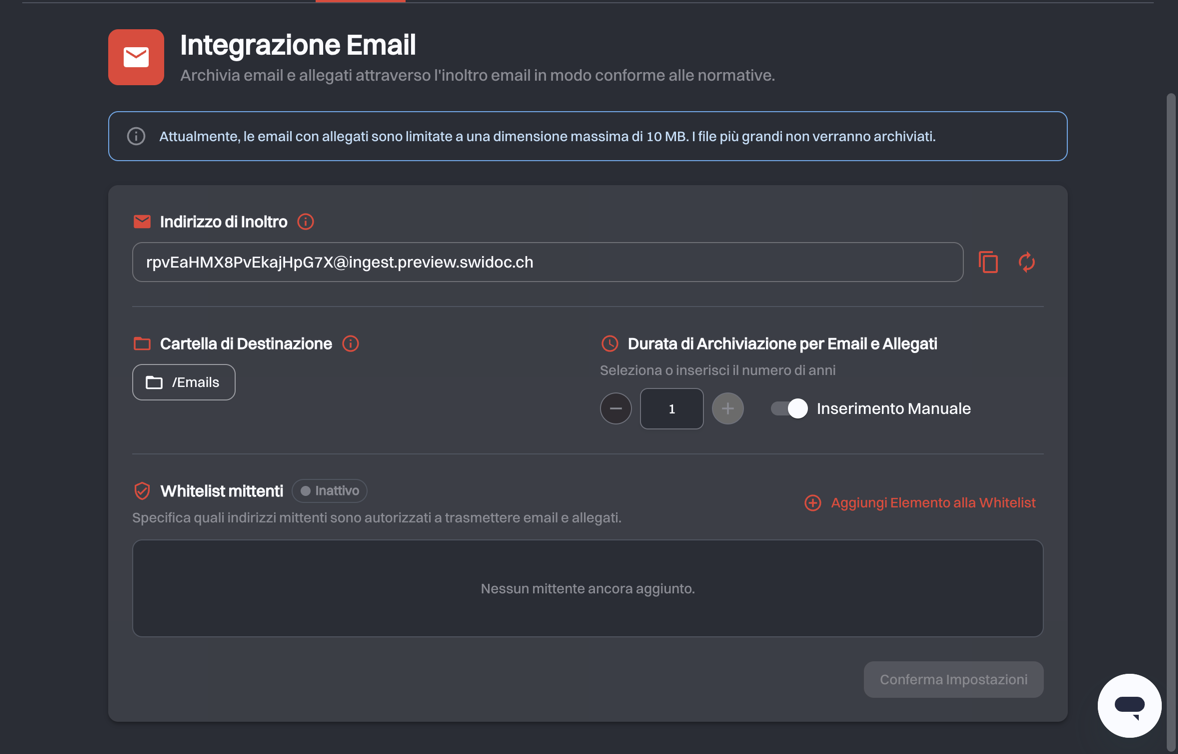Screen dimensions: 1178x754
Task: Select the /Emails destination folder button
Action: coord(183,382)
